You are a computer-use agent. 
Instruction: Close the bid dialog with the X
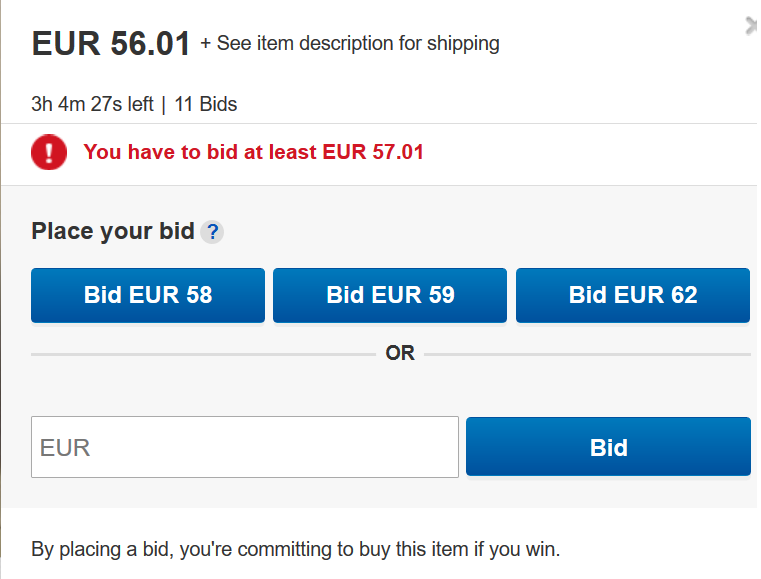point(752,26)
